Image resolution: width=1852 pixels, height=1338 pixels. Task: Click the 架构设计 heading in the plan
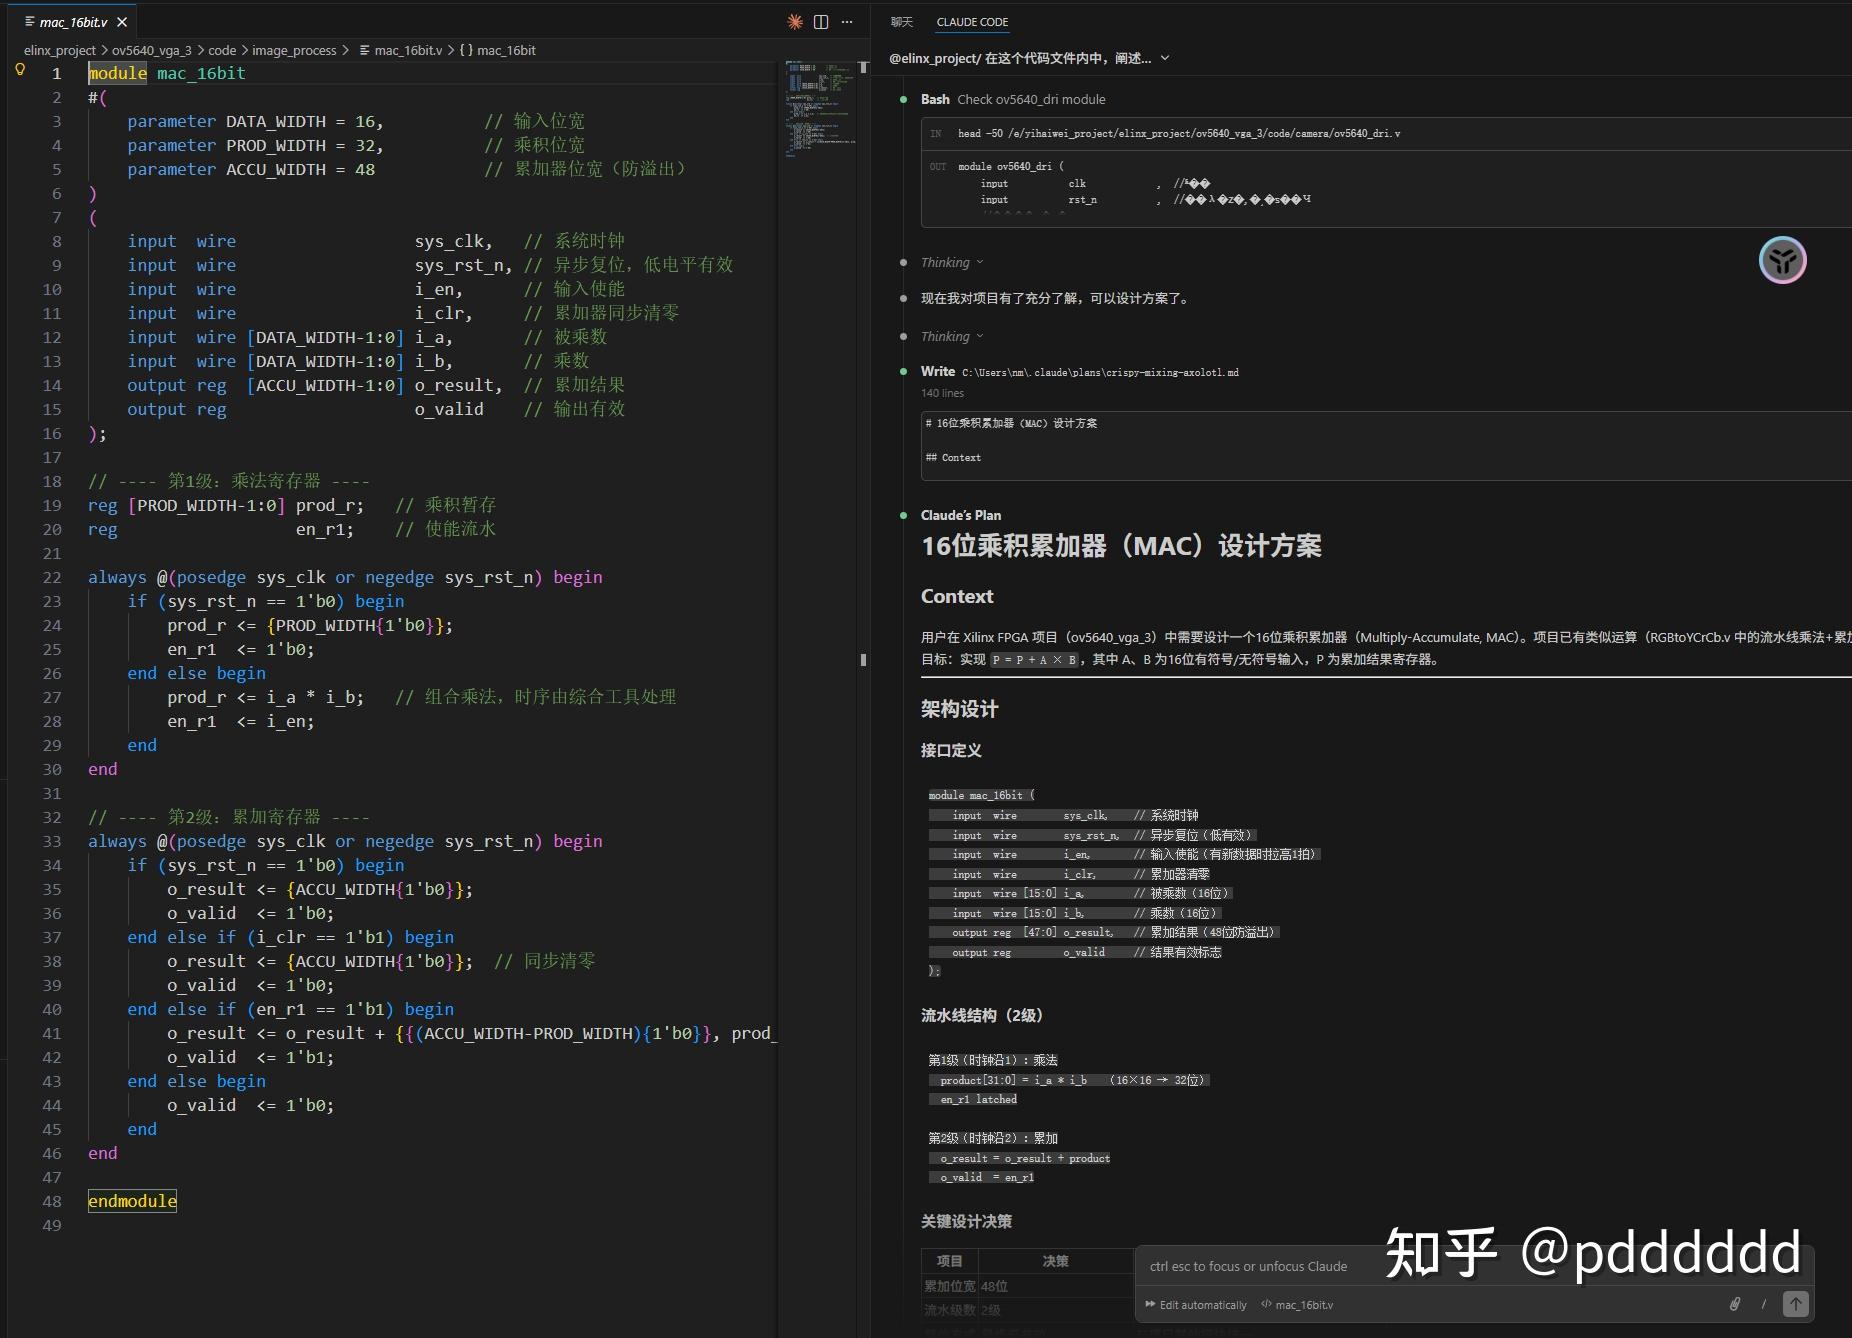[x=959, y=709]
